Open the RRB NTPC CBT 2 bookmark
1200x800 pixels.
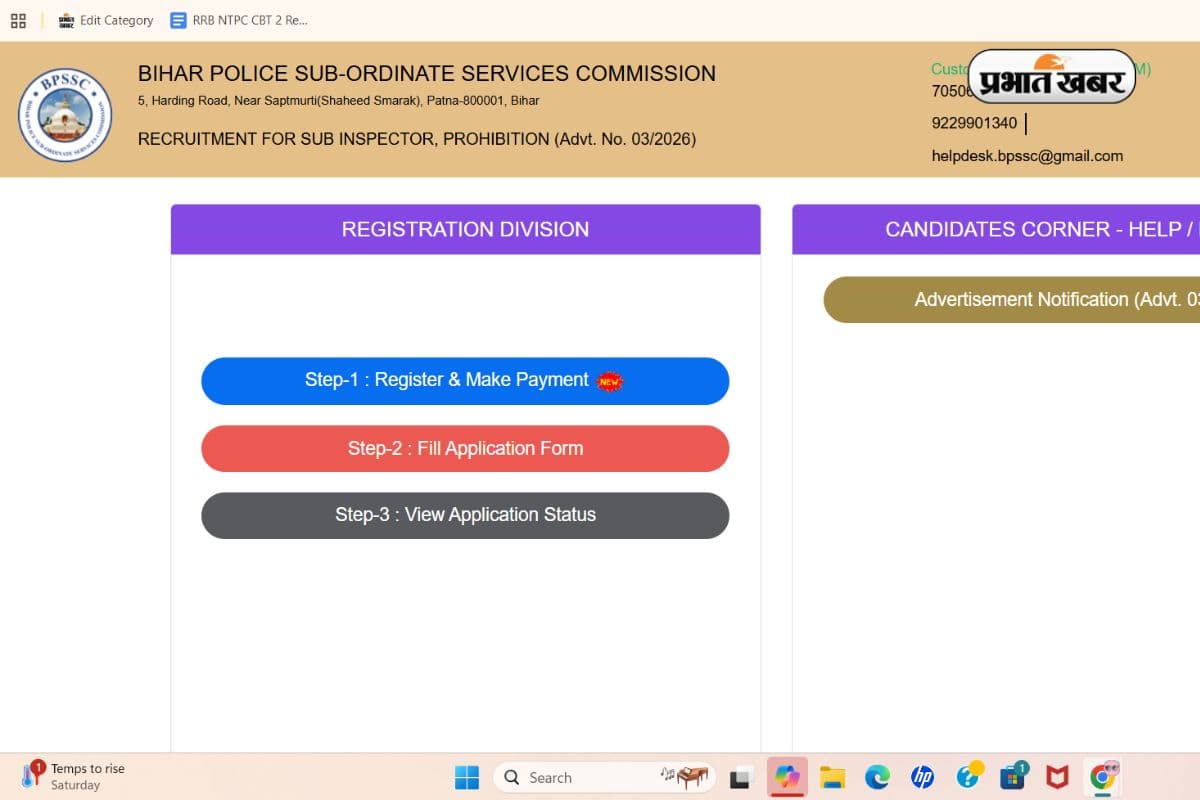click(239, 20)
